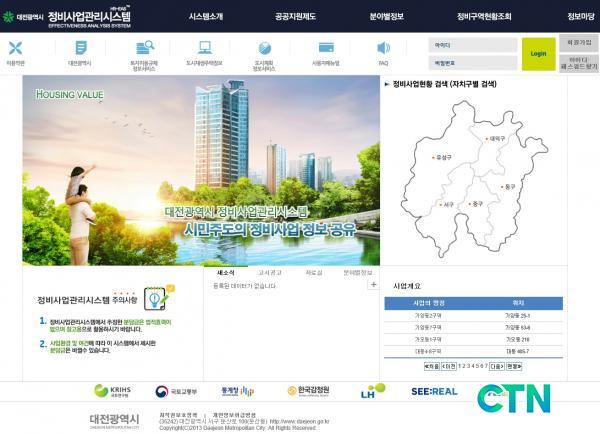600x434 pixels.
Task: Open the 한국감정원 logo link
Action: [x=308, y=390]
